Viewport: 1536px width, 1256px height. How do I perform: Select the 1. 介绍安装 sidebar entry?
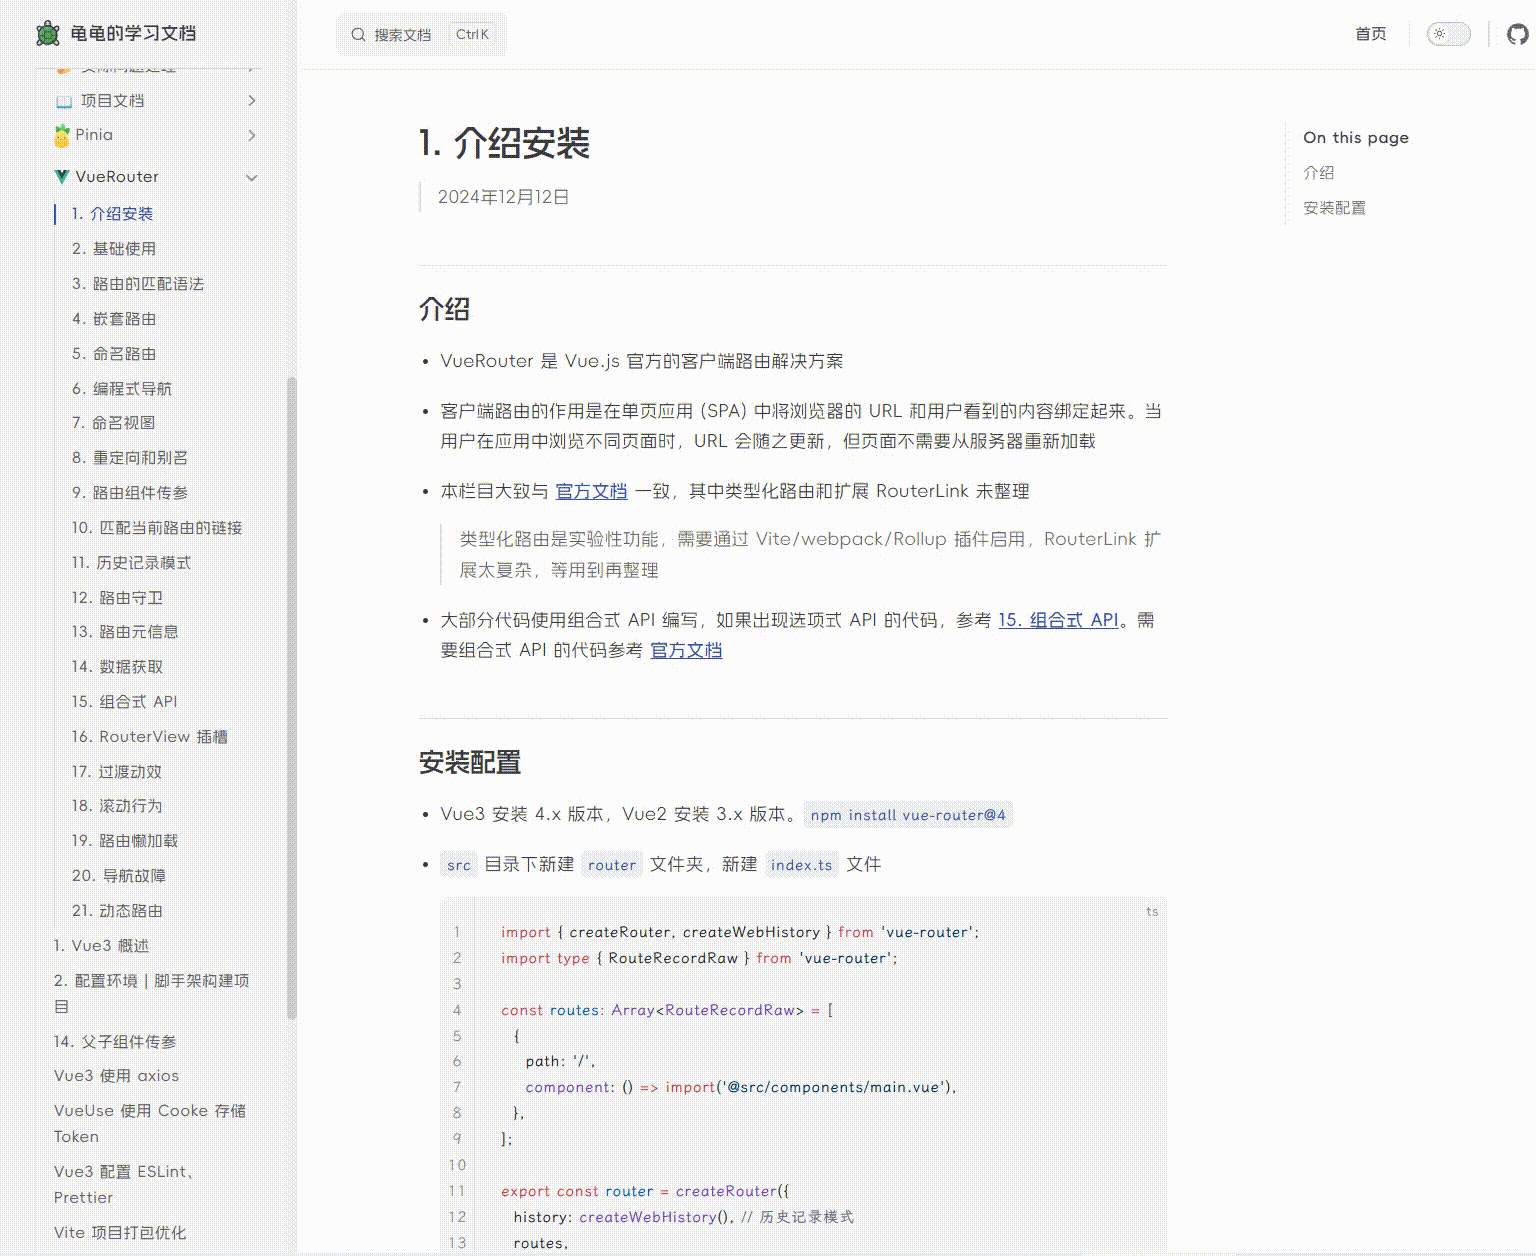pyautogui.click(x=113, y=213)
